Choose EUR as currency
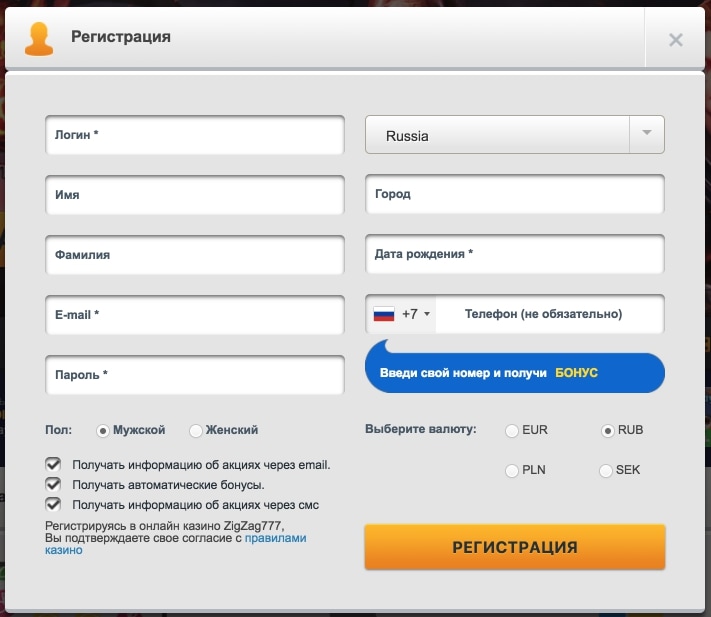Image resolution: width=711 pixels, height=617 pixels. pos(512,431)
